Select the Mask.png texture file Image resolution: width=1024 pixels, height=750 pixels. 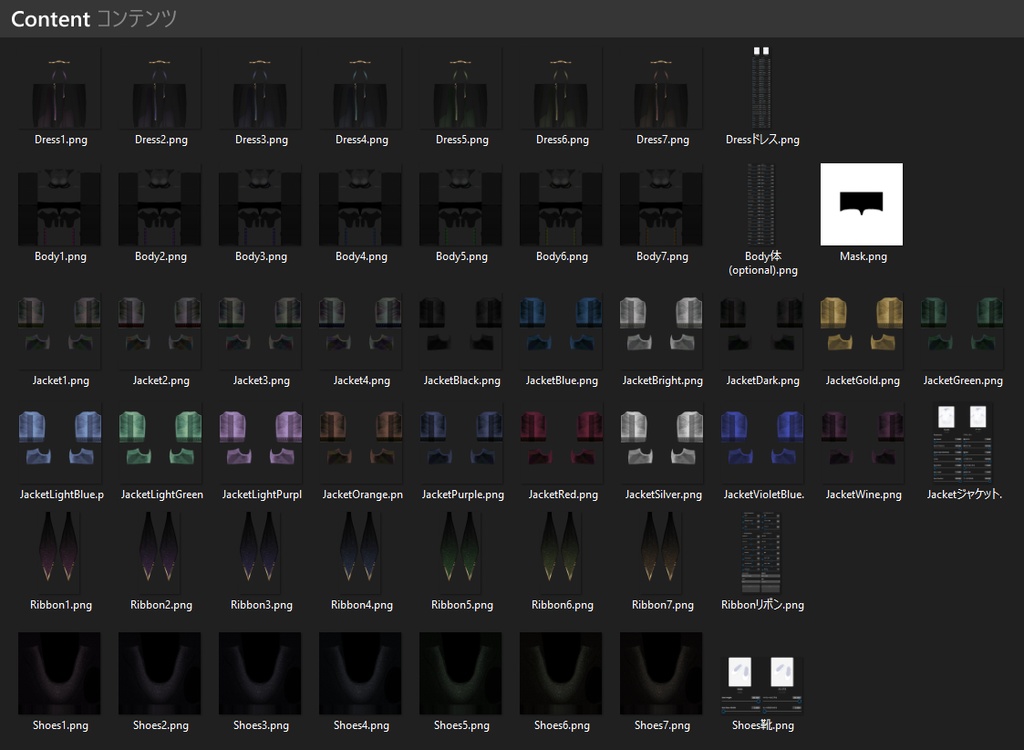[x=861, y=203]
